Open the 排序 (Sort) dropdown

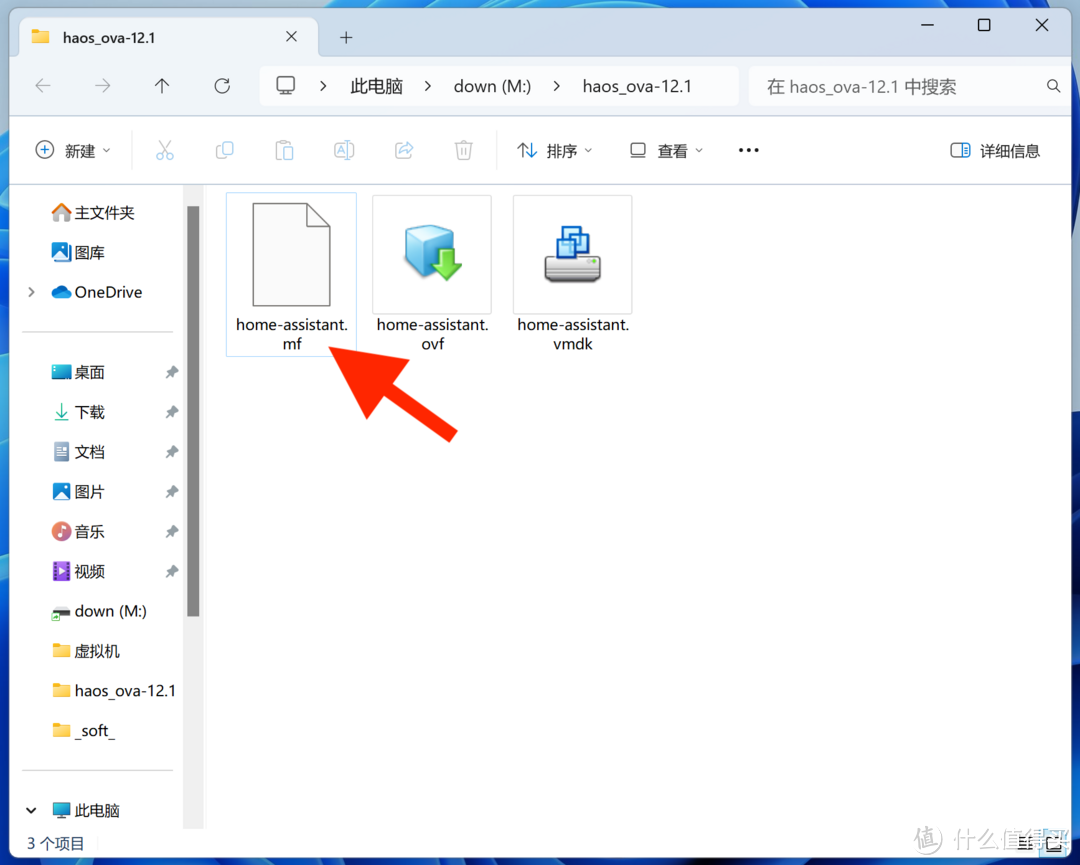click(x=554, y=150)
